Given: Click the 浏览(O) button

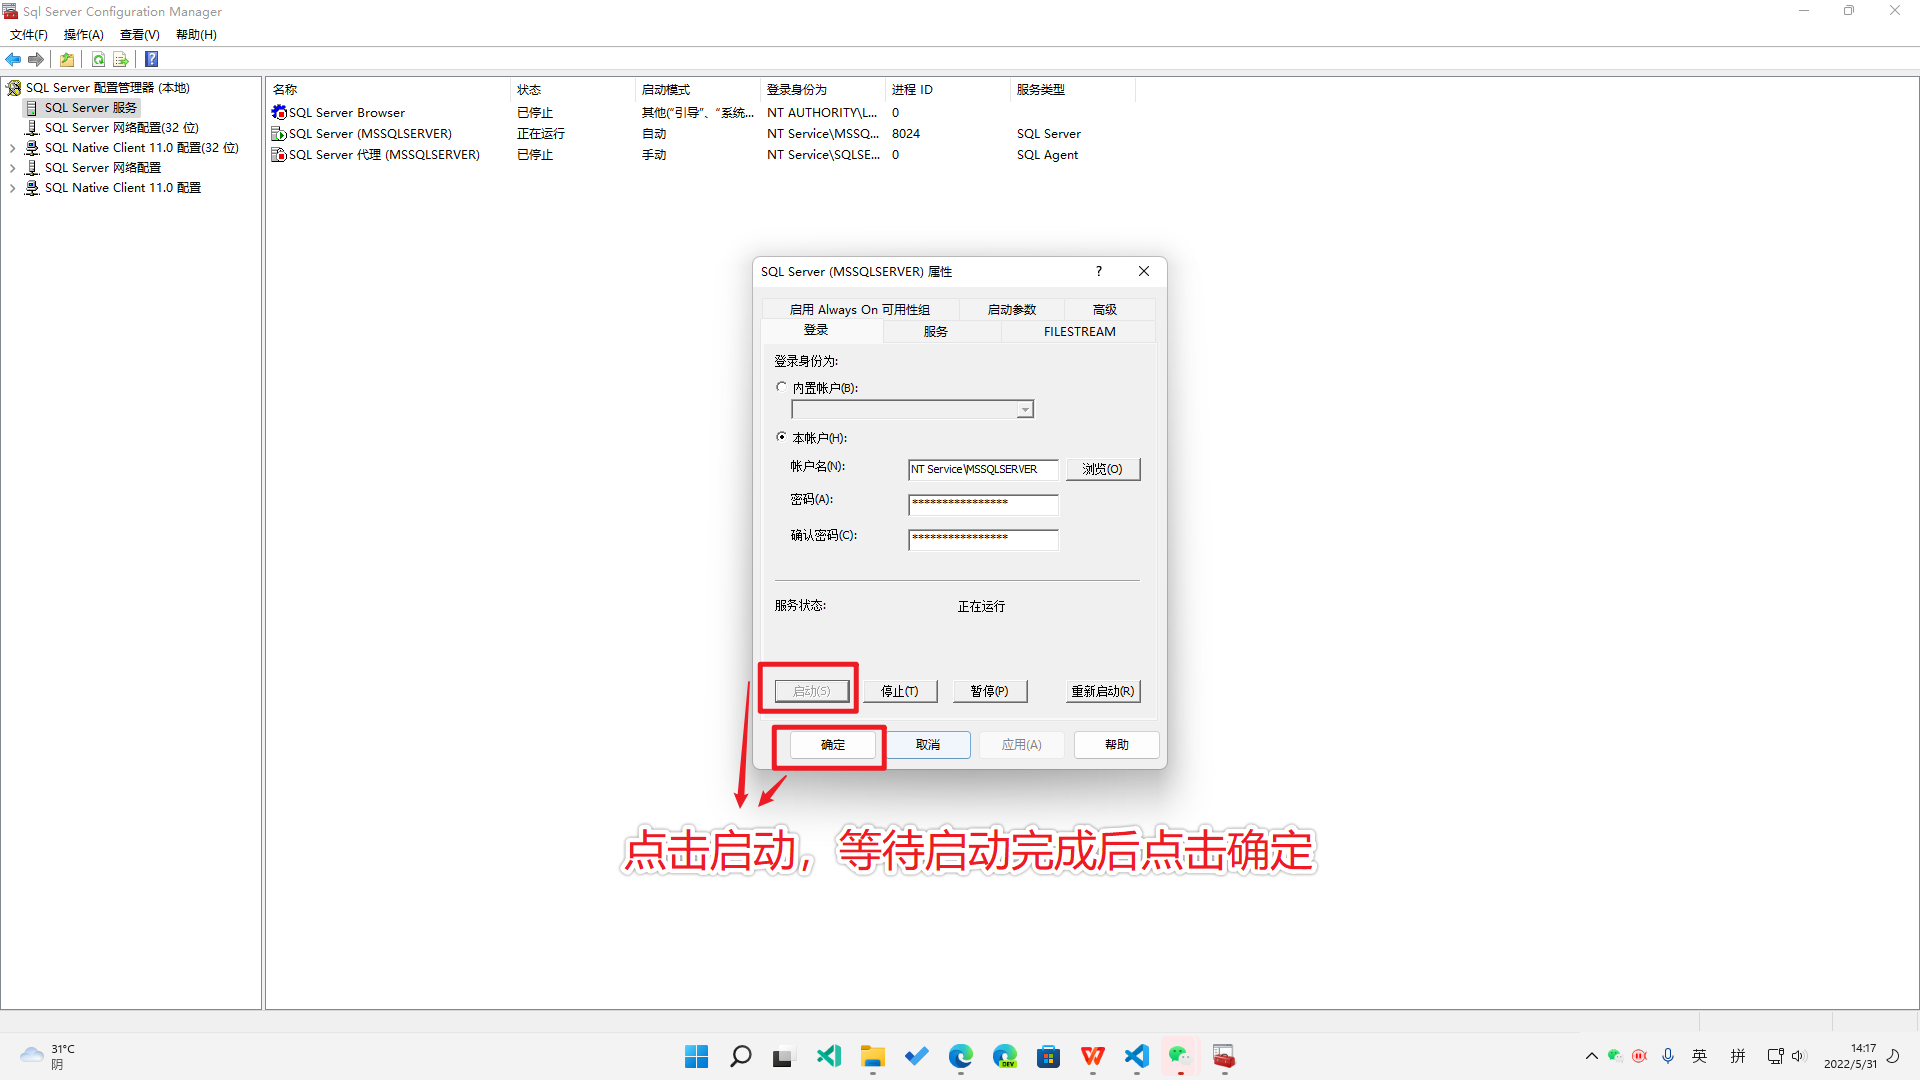Looking at the screenshot, I should 1103,470.
